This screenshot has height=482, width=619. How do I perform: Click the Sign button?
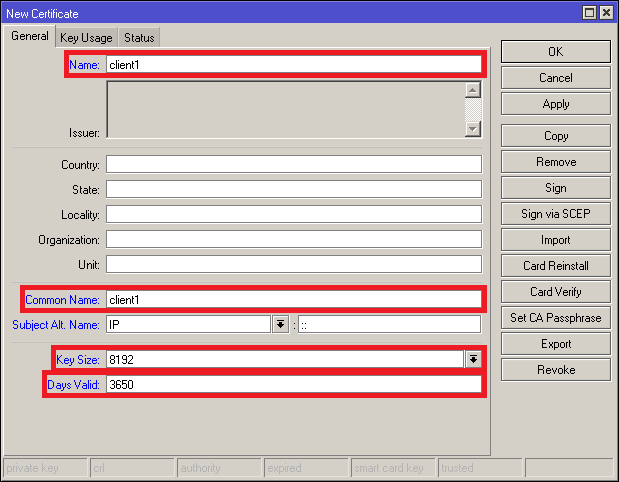coord(555,188)
